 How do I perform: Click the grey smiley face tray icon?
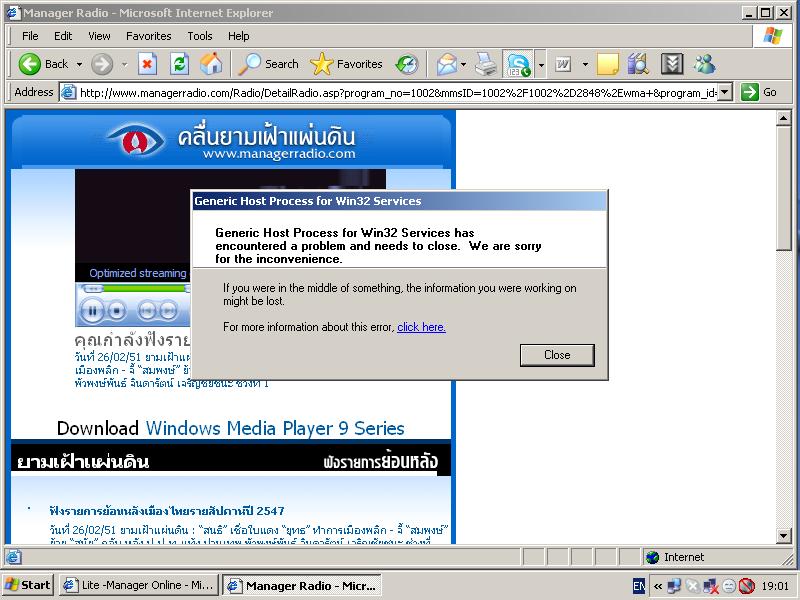[729, 586]
